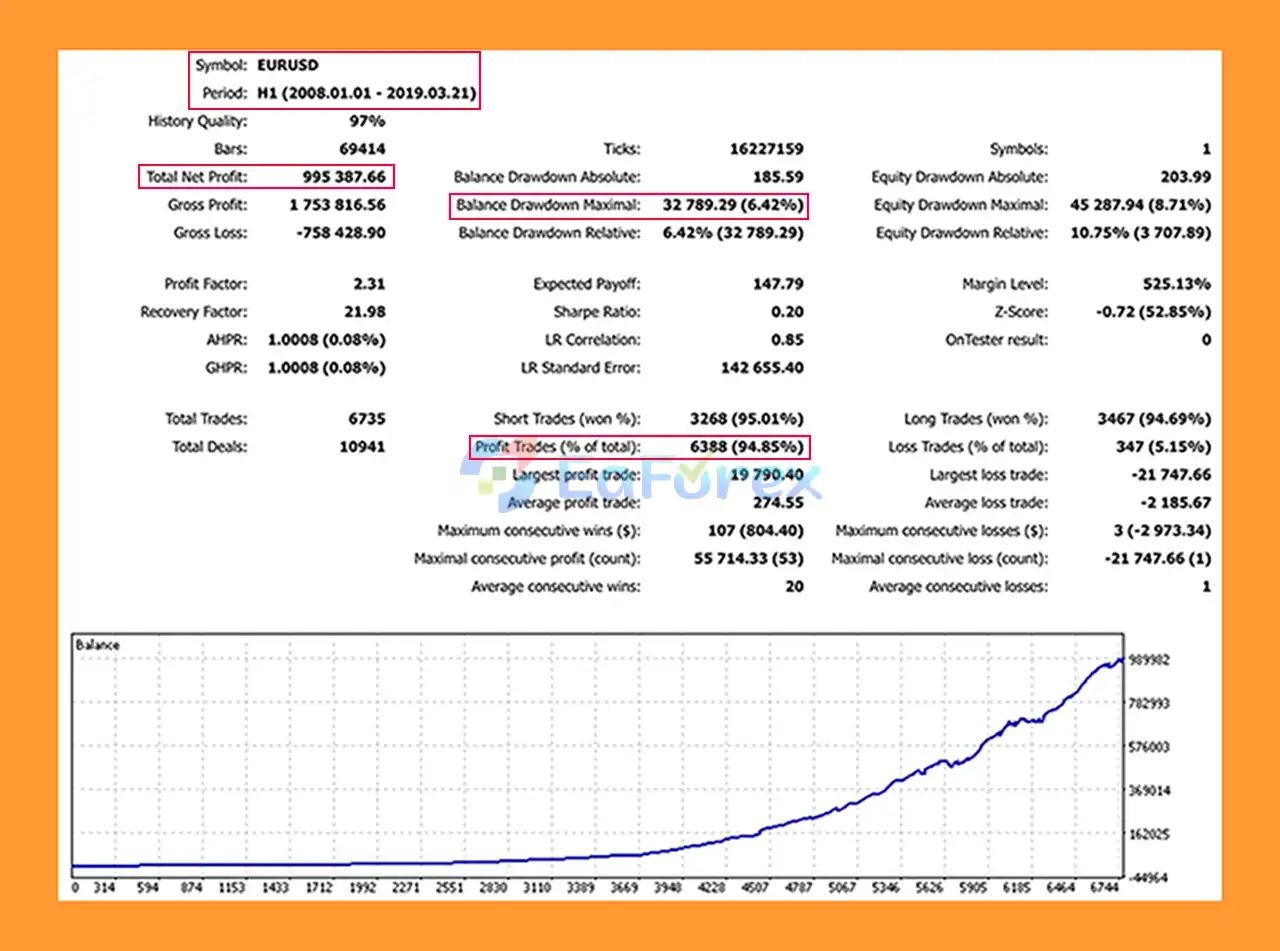Click the Balance Drawdown Maximal value
This screenshot has height=951, width=1280.
732,206
